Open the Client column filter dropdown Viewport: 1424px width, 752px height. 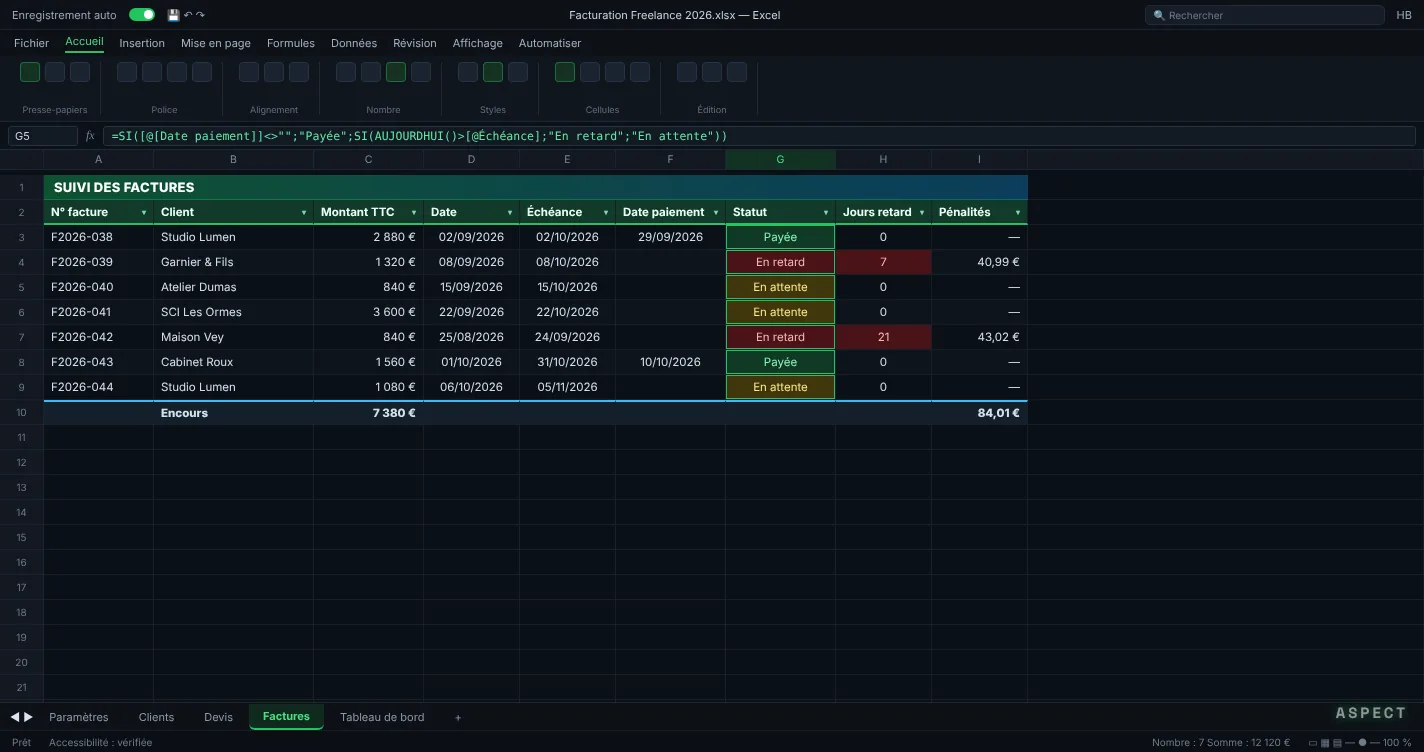click(x=304, y=213)
